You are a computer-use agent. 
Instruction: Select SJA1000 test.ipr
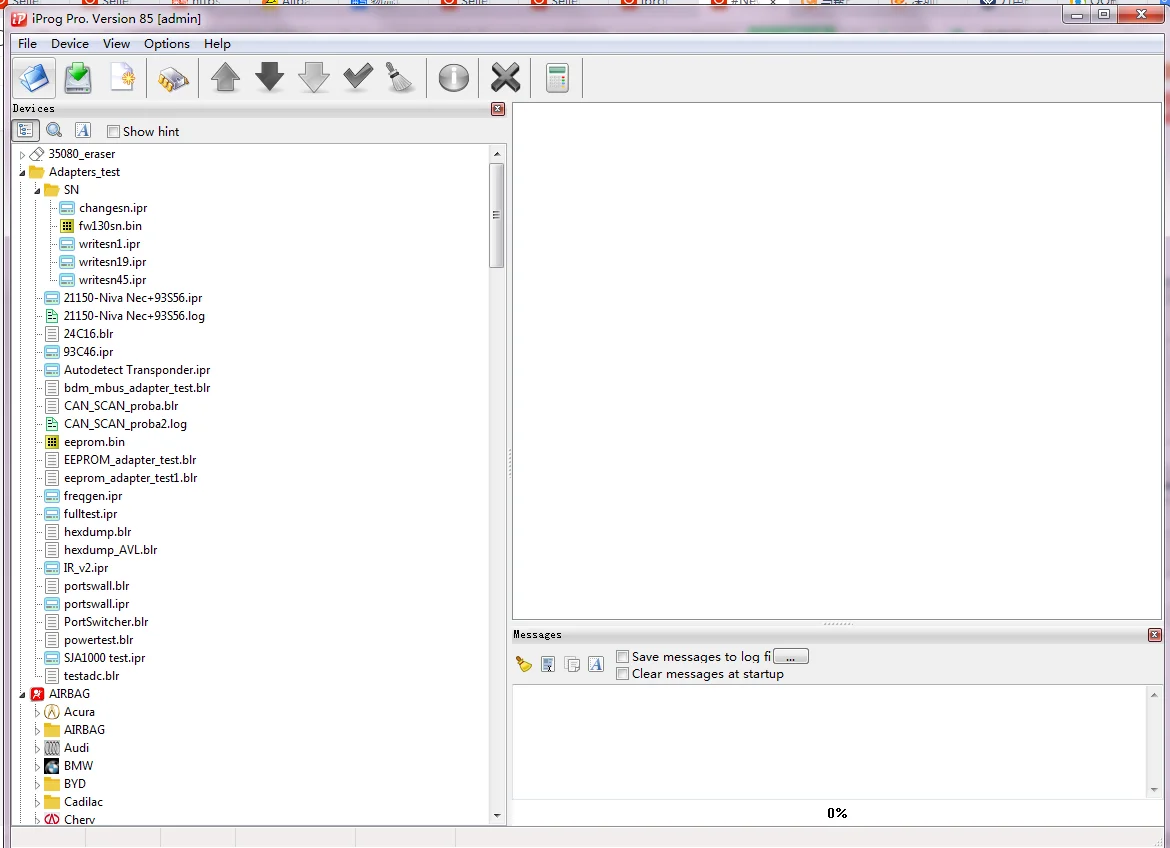pos(104,658)
